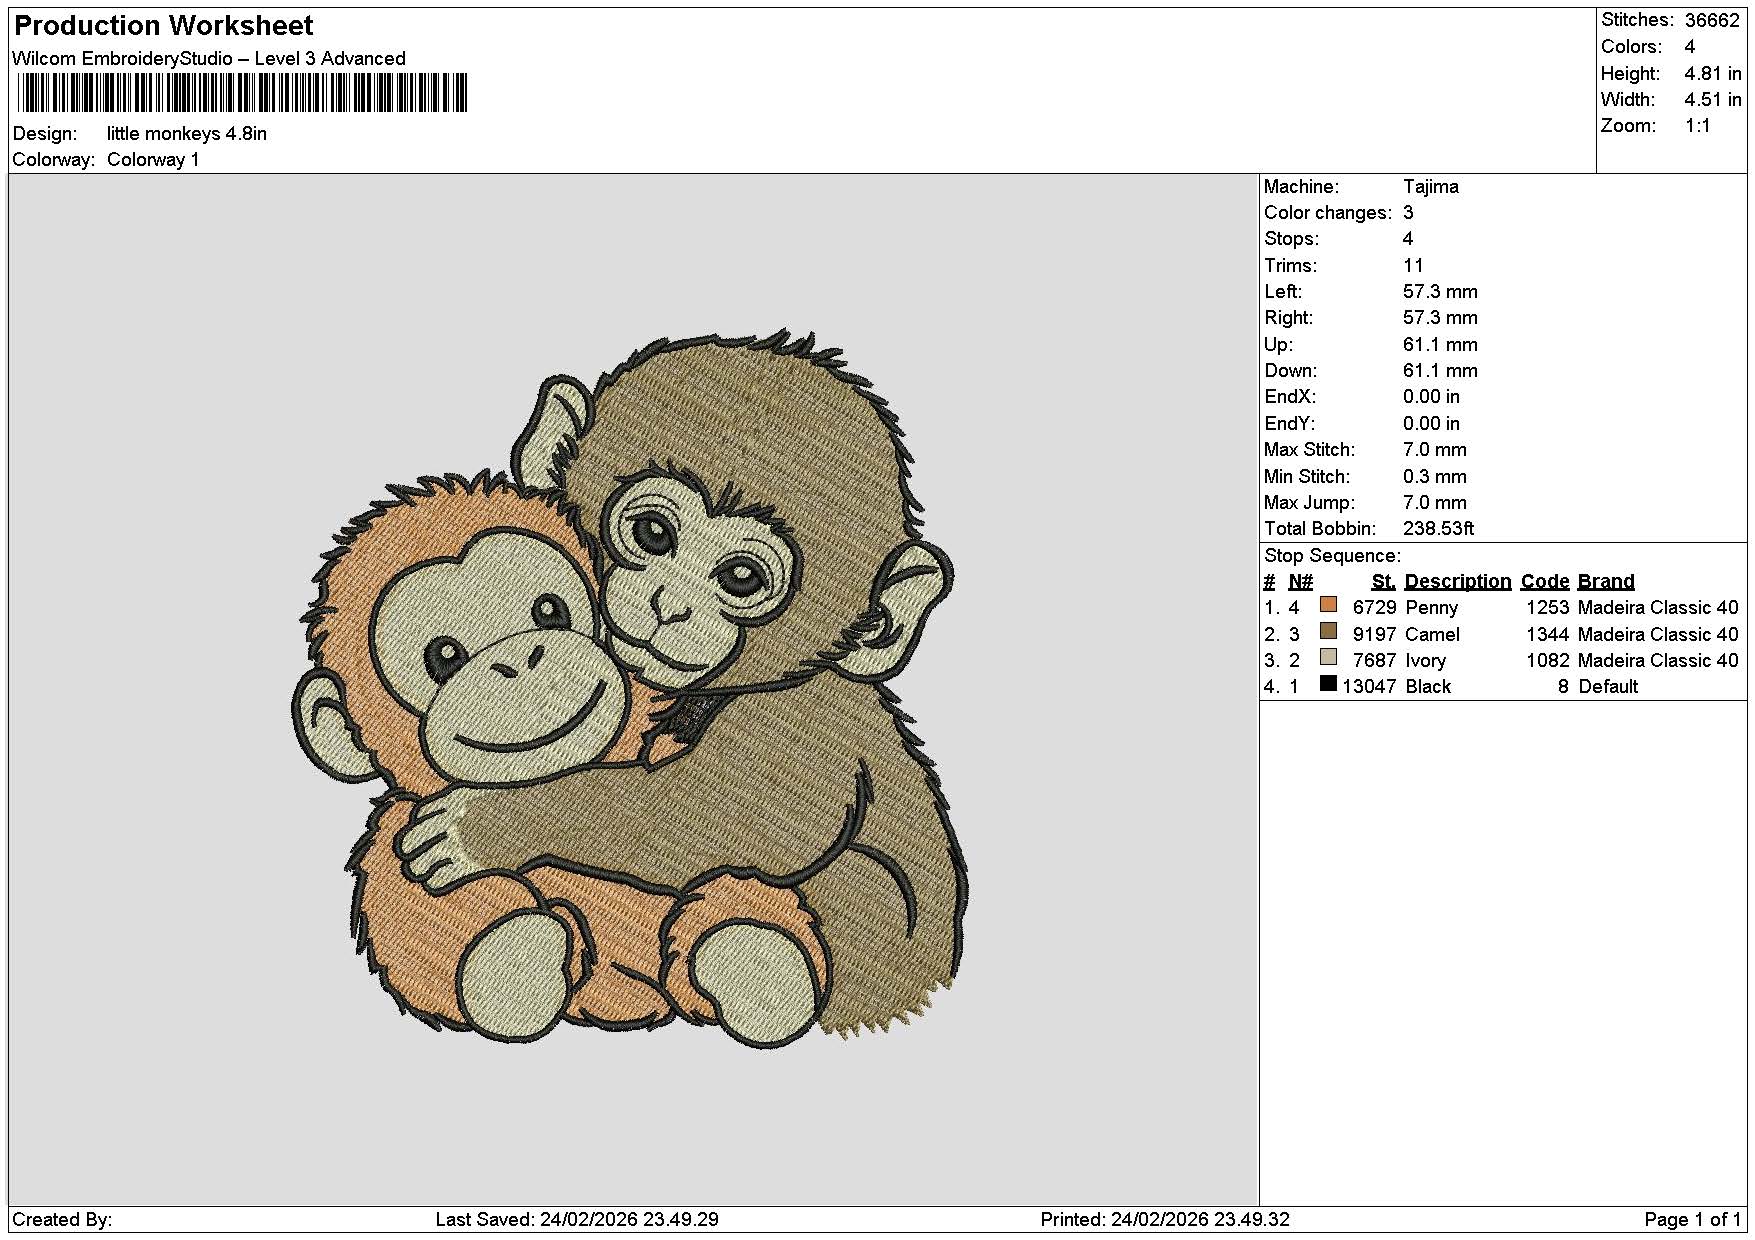Click the 'Up:' label
The height and width of the screenshot is (1240, 1755).
[x=1278, y=345]
